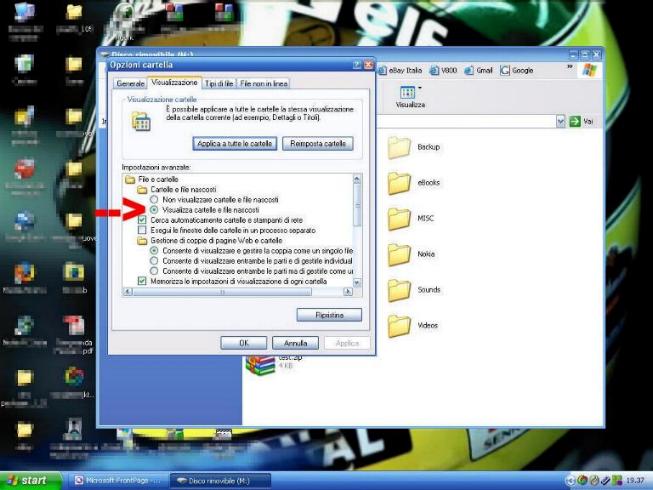This screenshot has height=490, width=653.
Task: Open the eBooks folder icon
Action: click(x=399, y=183)
